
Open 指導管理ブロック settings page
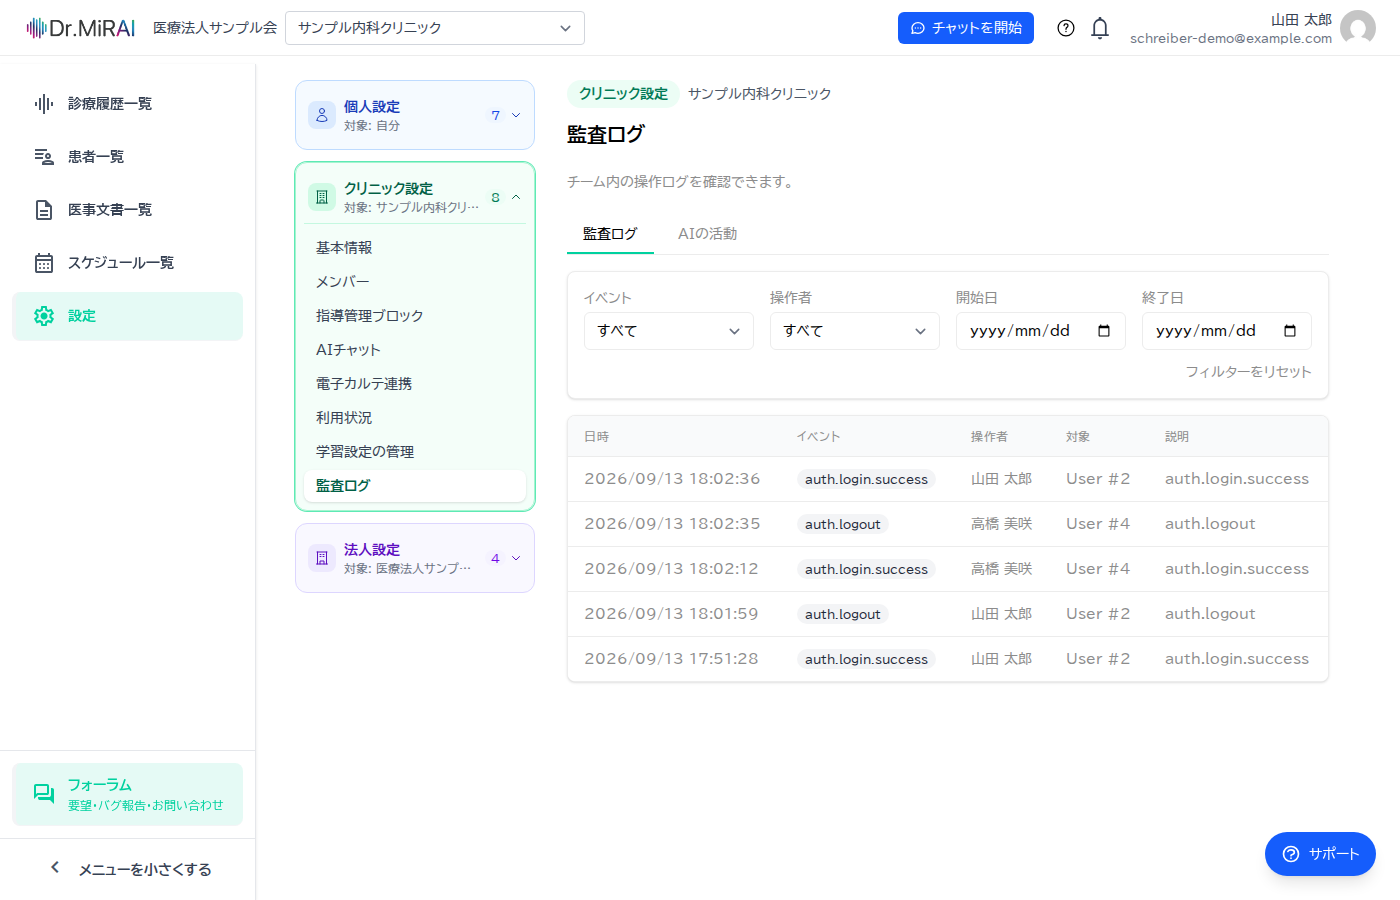coord(415,316)
